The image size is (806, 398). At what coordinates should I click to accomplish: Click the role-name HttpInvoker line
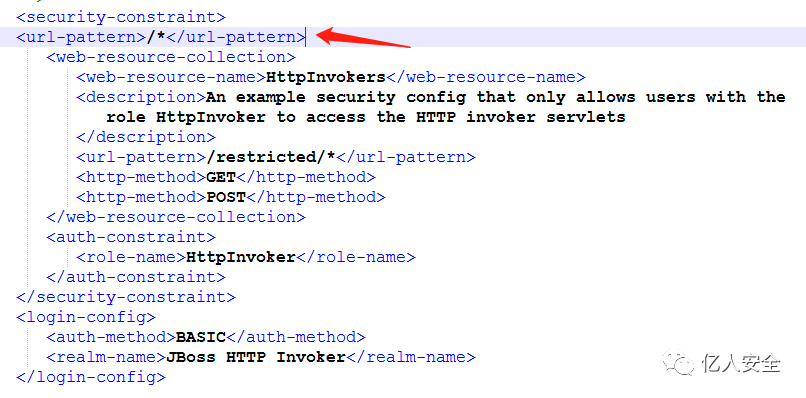pos(246,257)
